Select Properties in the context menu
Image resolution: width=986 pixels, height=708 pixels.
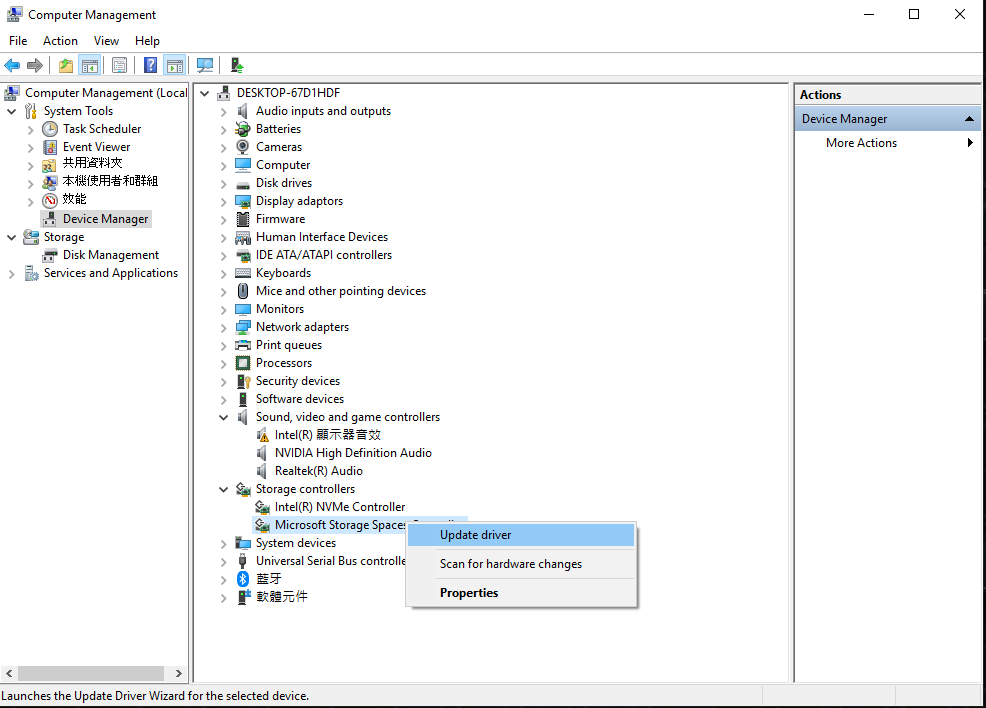tap(469, 593)
